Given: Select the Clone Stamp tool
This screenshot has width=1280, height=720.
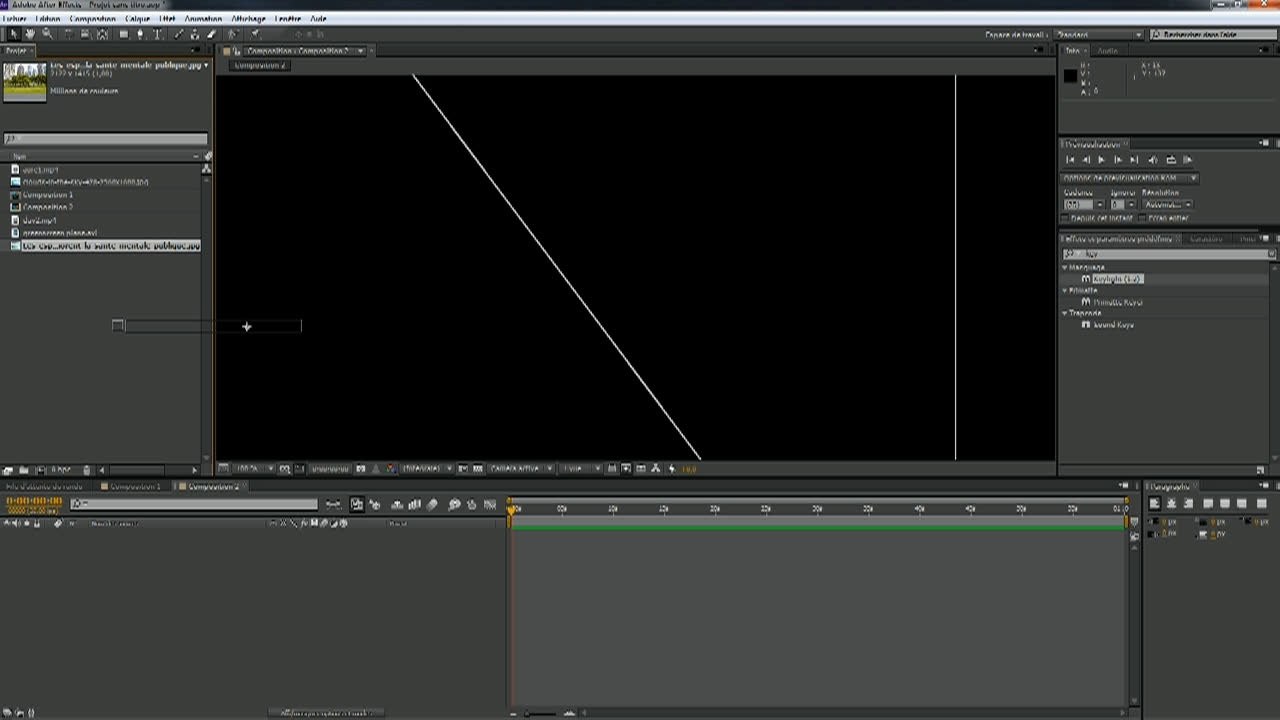Looking at the screenshot, I should [x=195, y=34].
